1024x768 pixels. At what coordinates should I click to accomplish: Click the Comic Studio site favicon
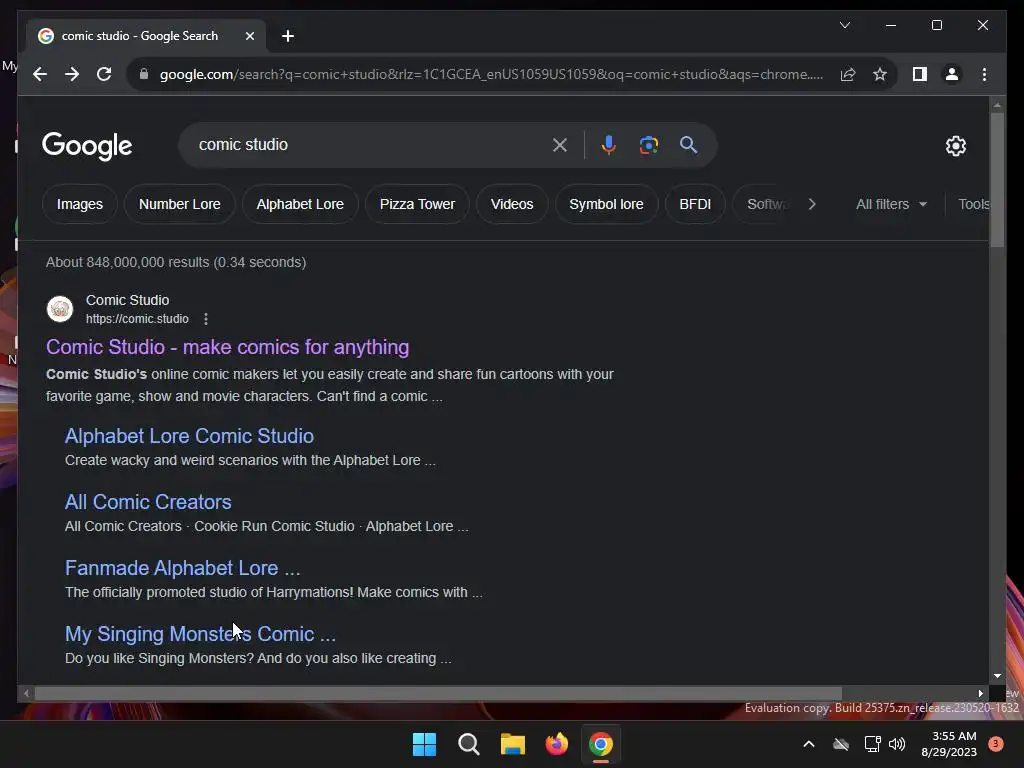coord(60,309)
